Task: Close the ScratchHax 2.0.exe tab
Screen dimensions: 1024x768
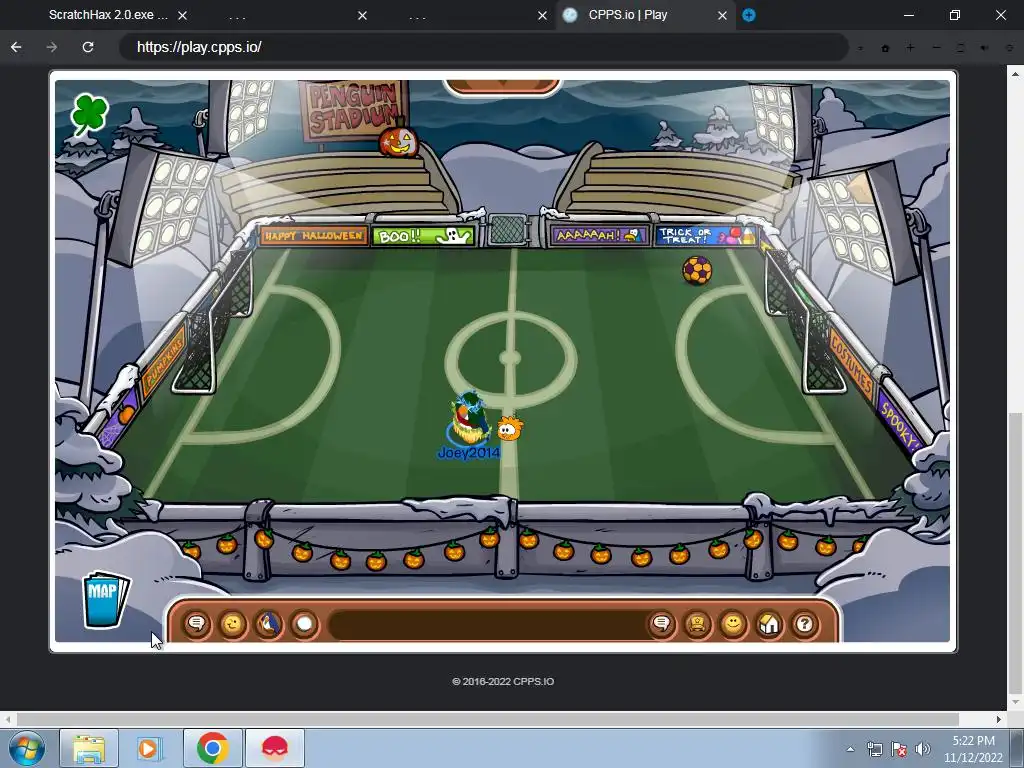Action: coord(183,16)
